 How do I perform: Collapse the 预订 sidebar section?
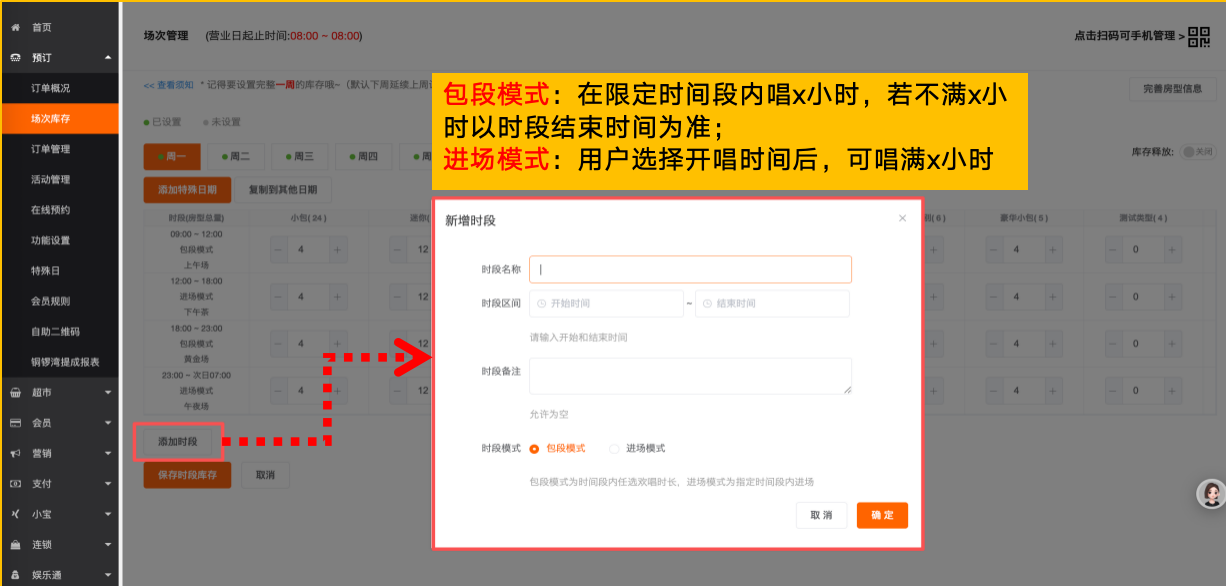point(108,58)
